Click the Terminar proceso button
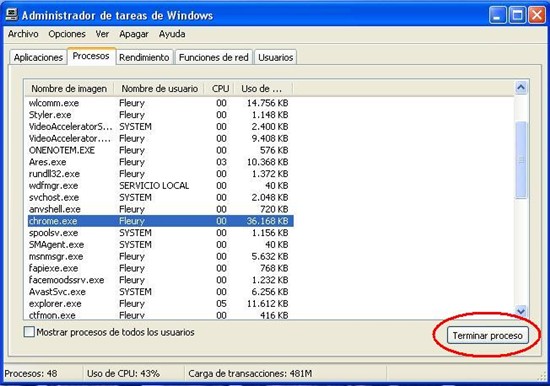The image size is (550, 386). click(x=488, y=335)
